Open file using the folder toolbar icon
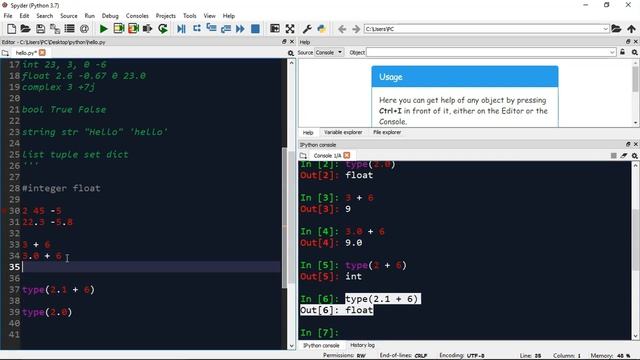The height and width of the screenshot is (360, 640). (x=25, y=29)
